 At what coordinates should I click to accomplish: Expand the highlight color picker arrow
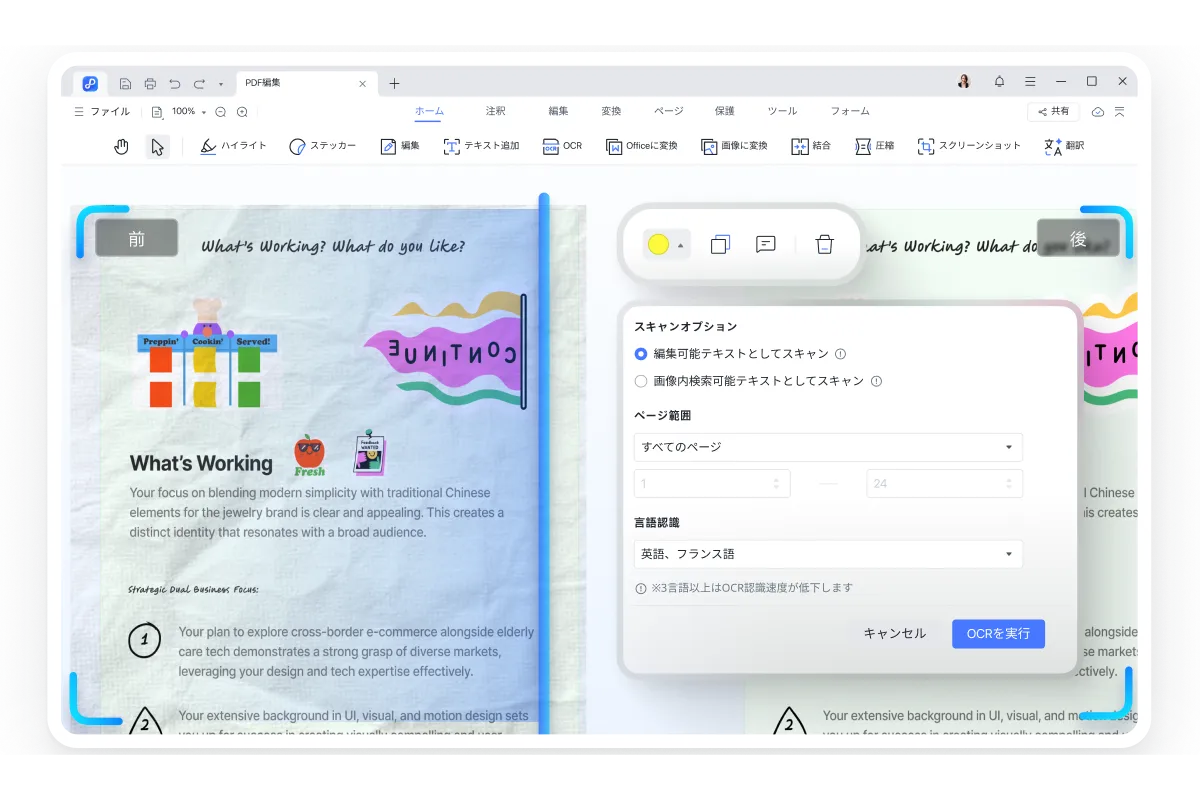(681, 245)
